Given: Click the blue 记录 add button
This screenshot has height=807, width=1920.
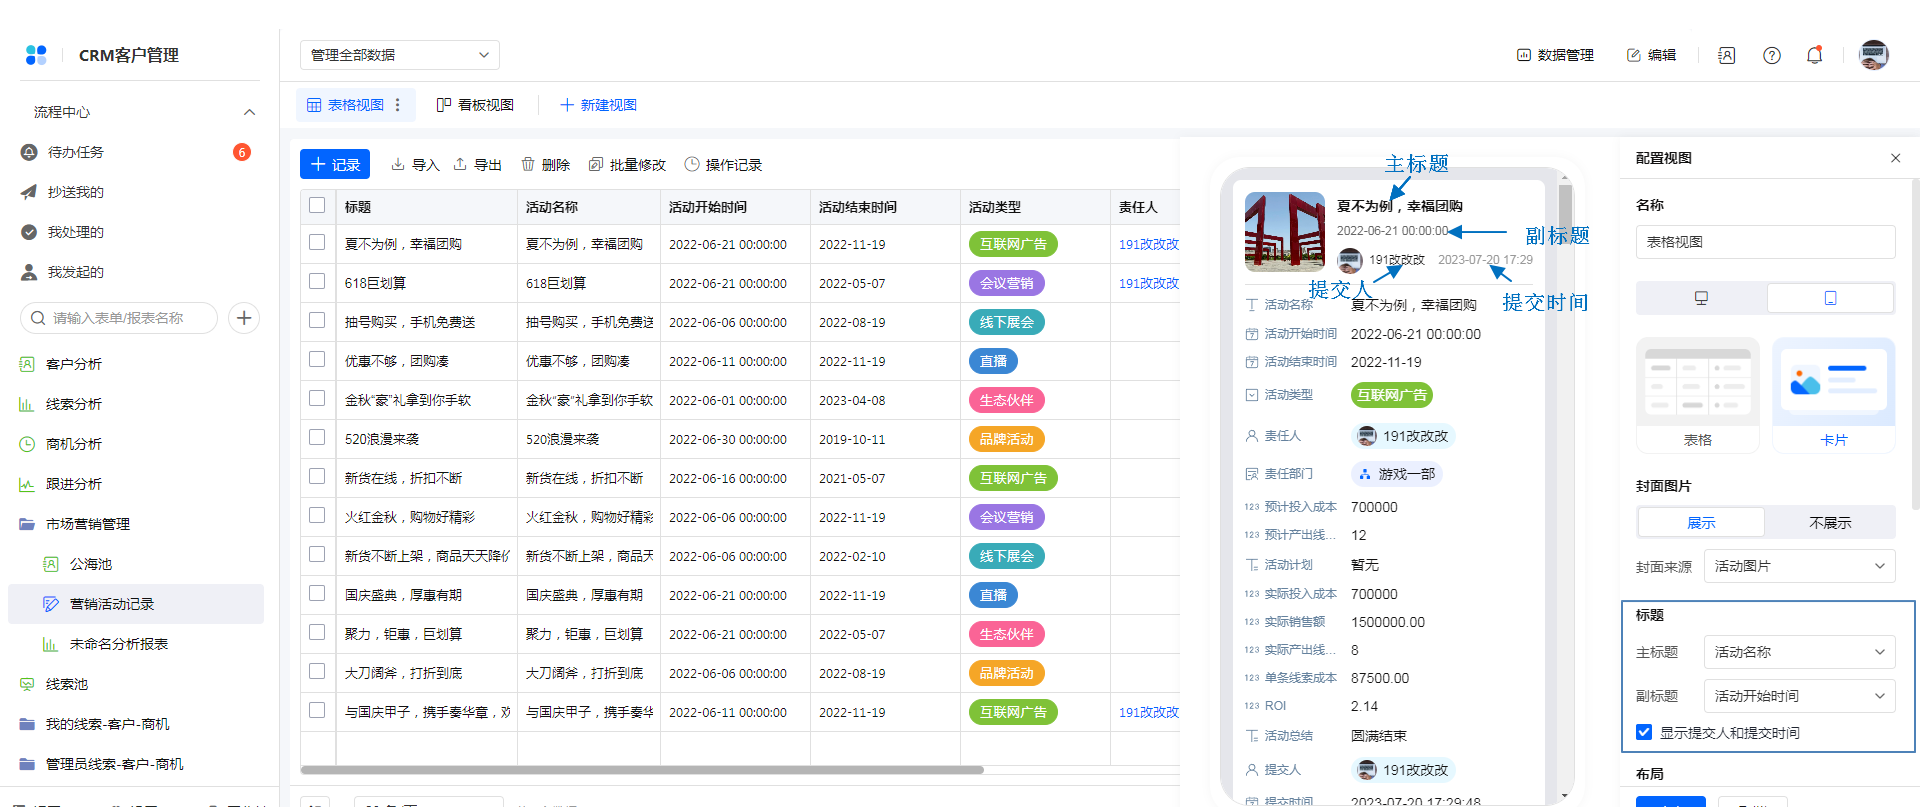Looking at the screenshot, I should point(335,165).
